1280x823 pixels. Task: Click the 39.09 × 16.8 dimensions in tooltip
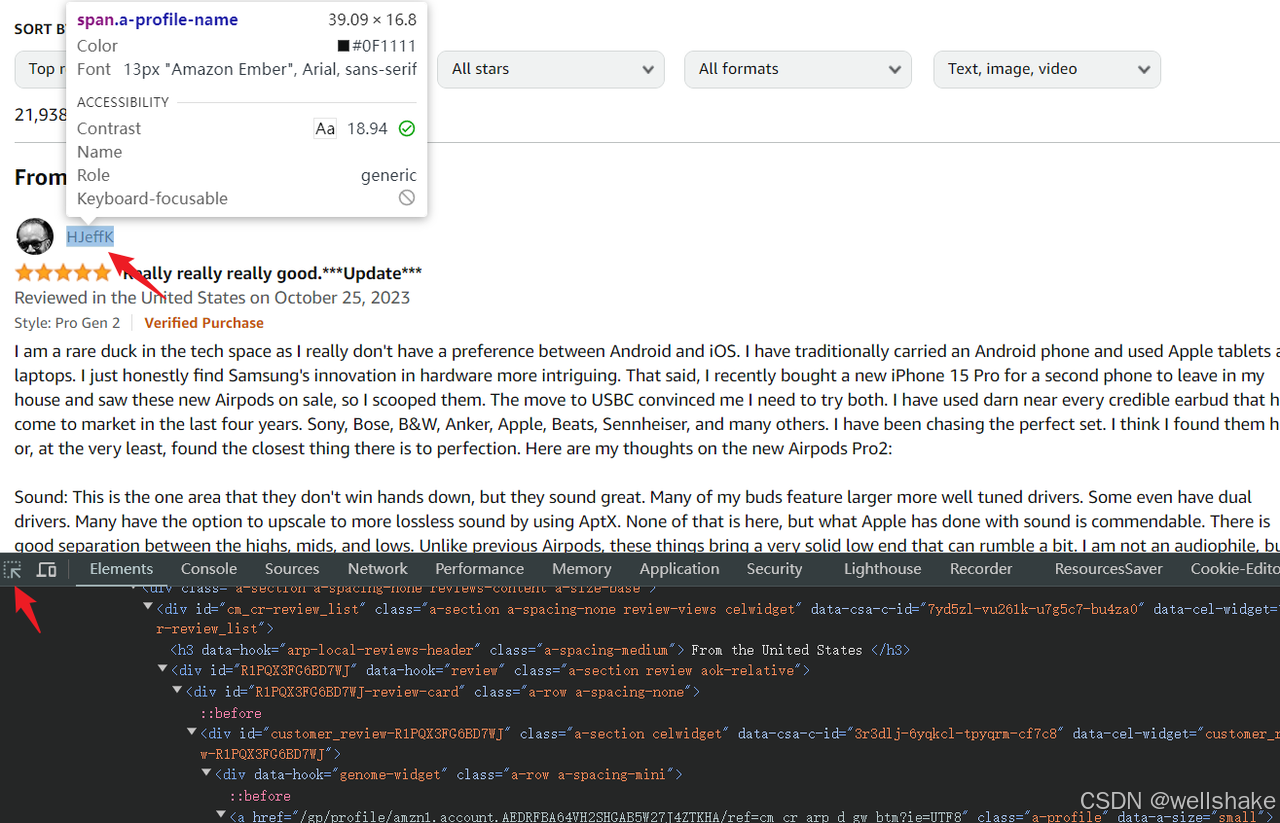tap(372, 19)
